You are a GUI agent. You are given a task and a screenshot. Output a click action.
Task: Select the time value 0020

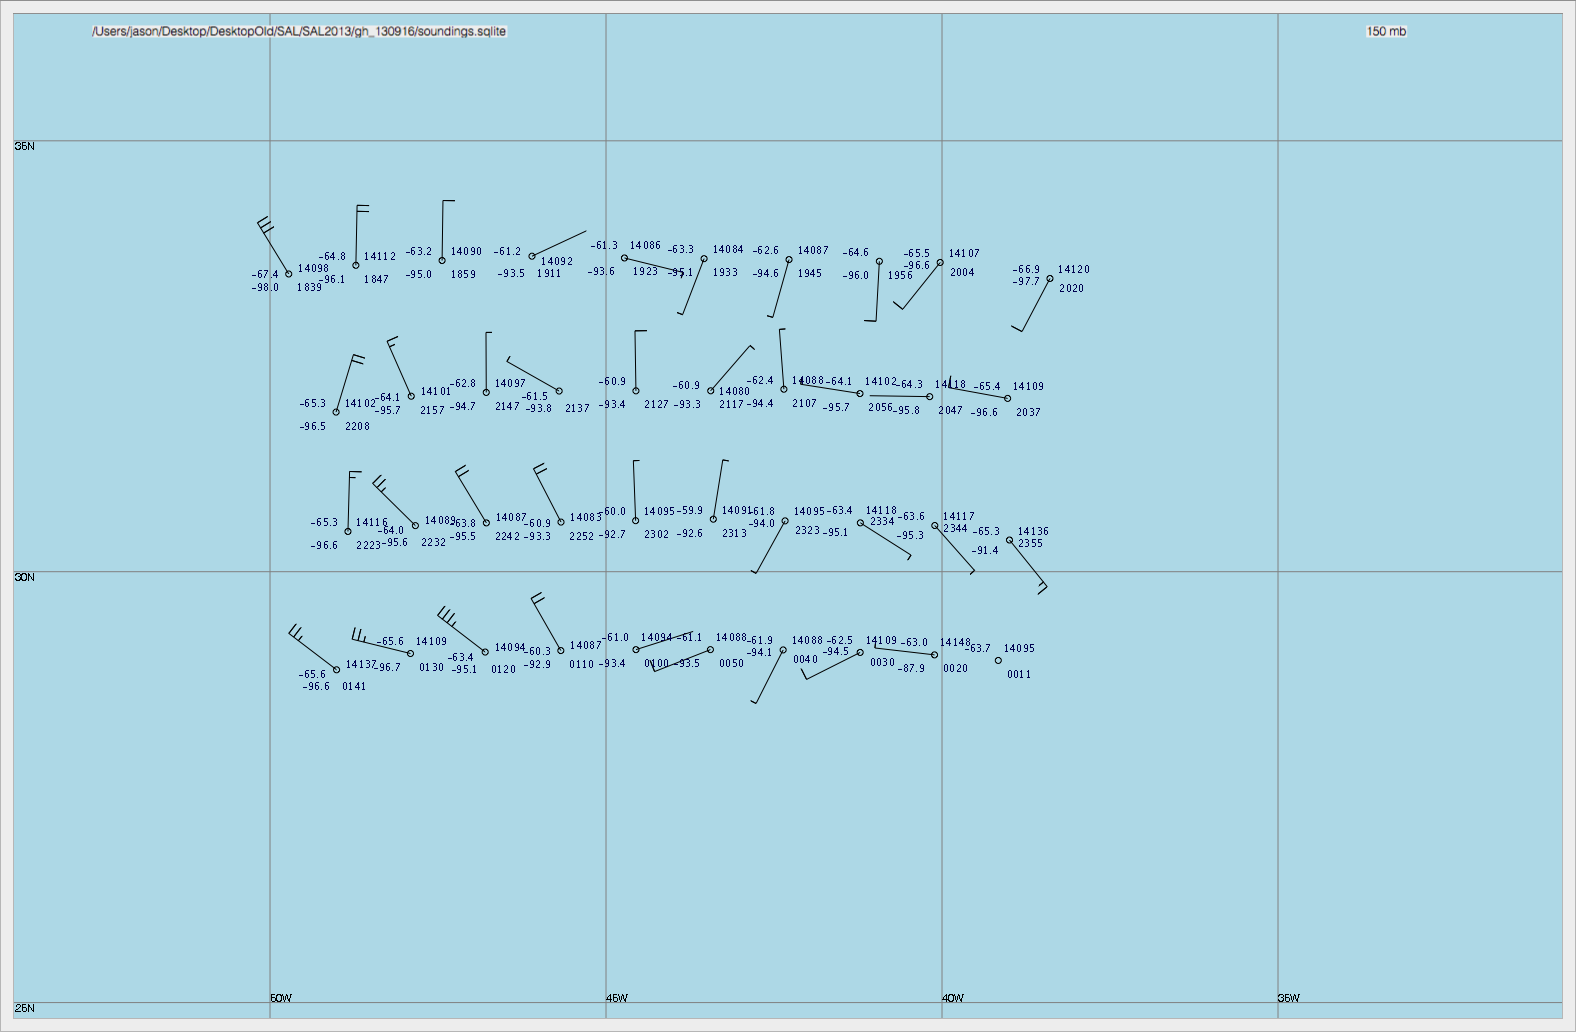point(955,669)
